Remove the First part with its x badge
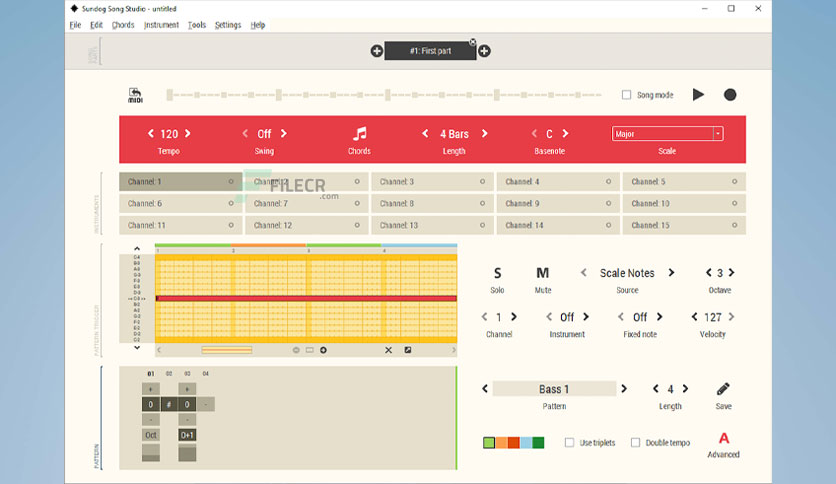This screenshot has width=836, height=484. (x=473, y=42)
